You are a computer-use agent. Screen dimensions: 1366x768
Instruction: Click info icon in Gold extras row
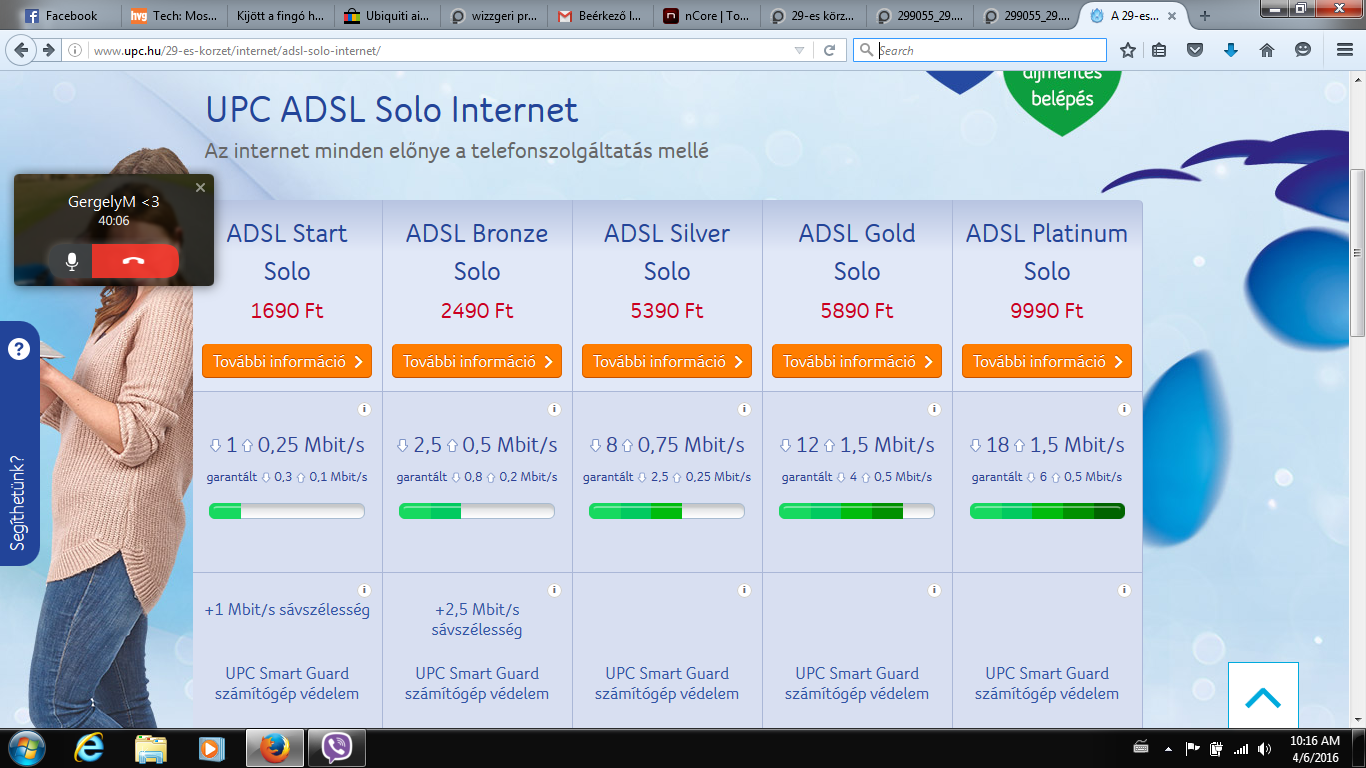click(x=934, y=590)
